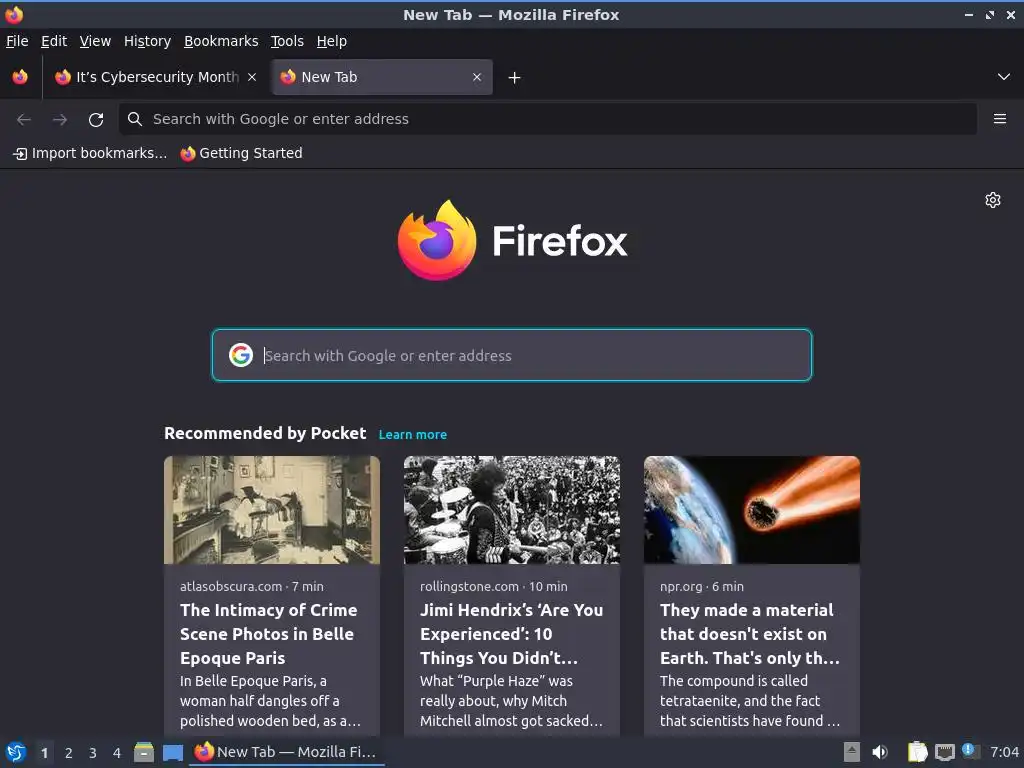Open the Bookmarks menu
Screen dimensions: 1024x768
221,41
